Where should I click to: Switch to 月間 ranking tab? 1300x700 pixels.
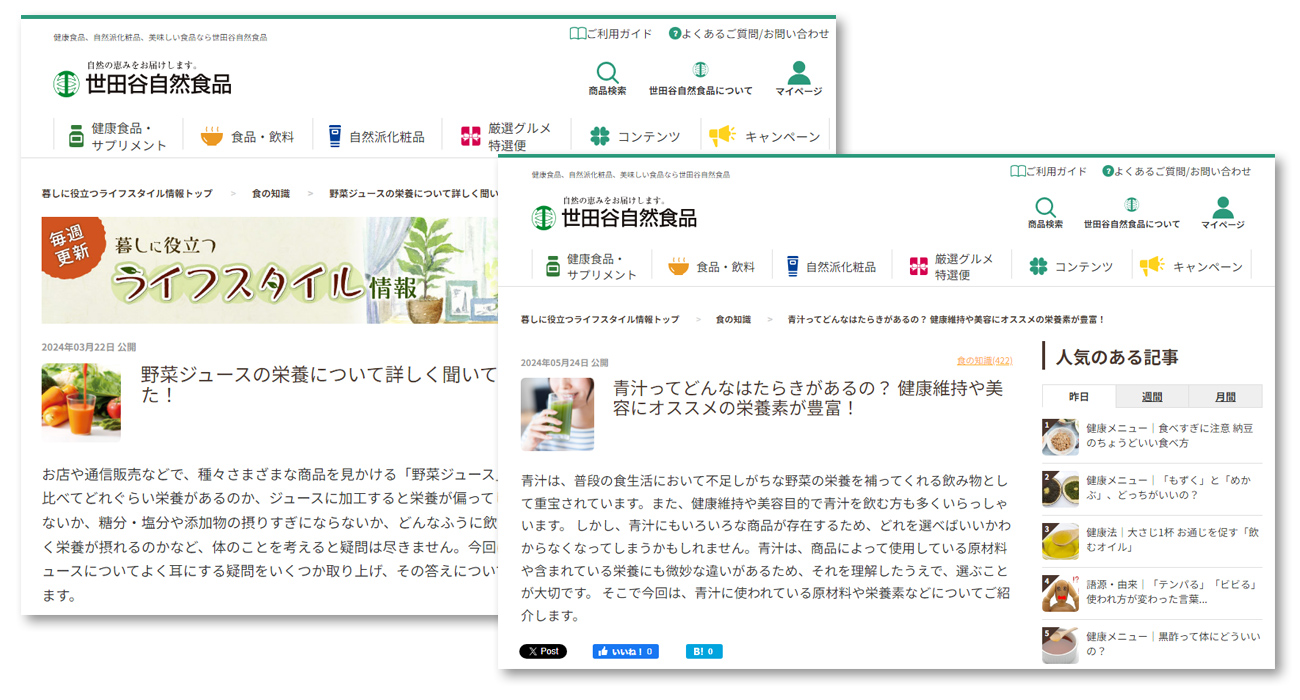tap(1225, 396)
